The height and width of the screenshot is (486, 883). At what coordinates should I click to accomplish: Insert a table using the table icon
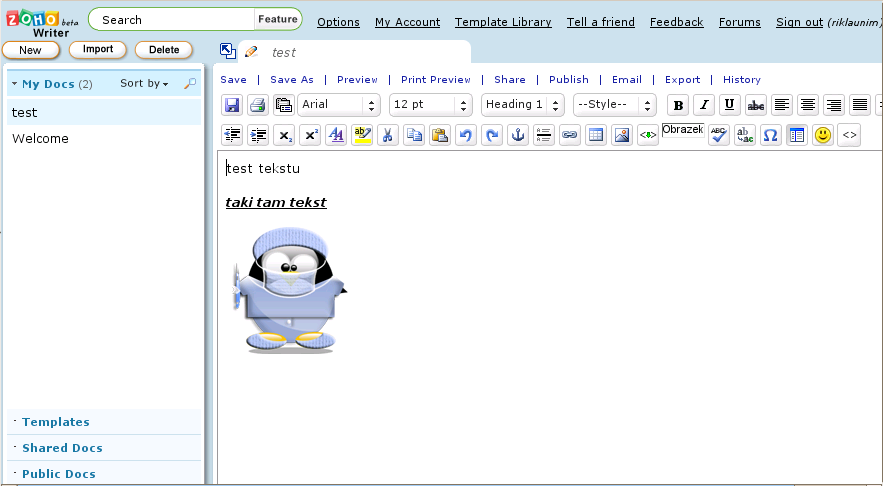pyautogui.click(x=596, y=135)
